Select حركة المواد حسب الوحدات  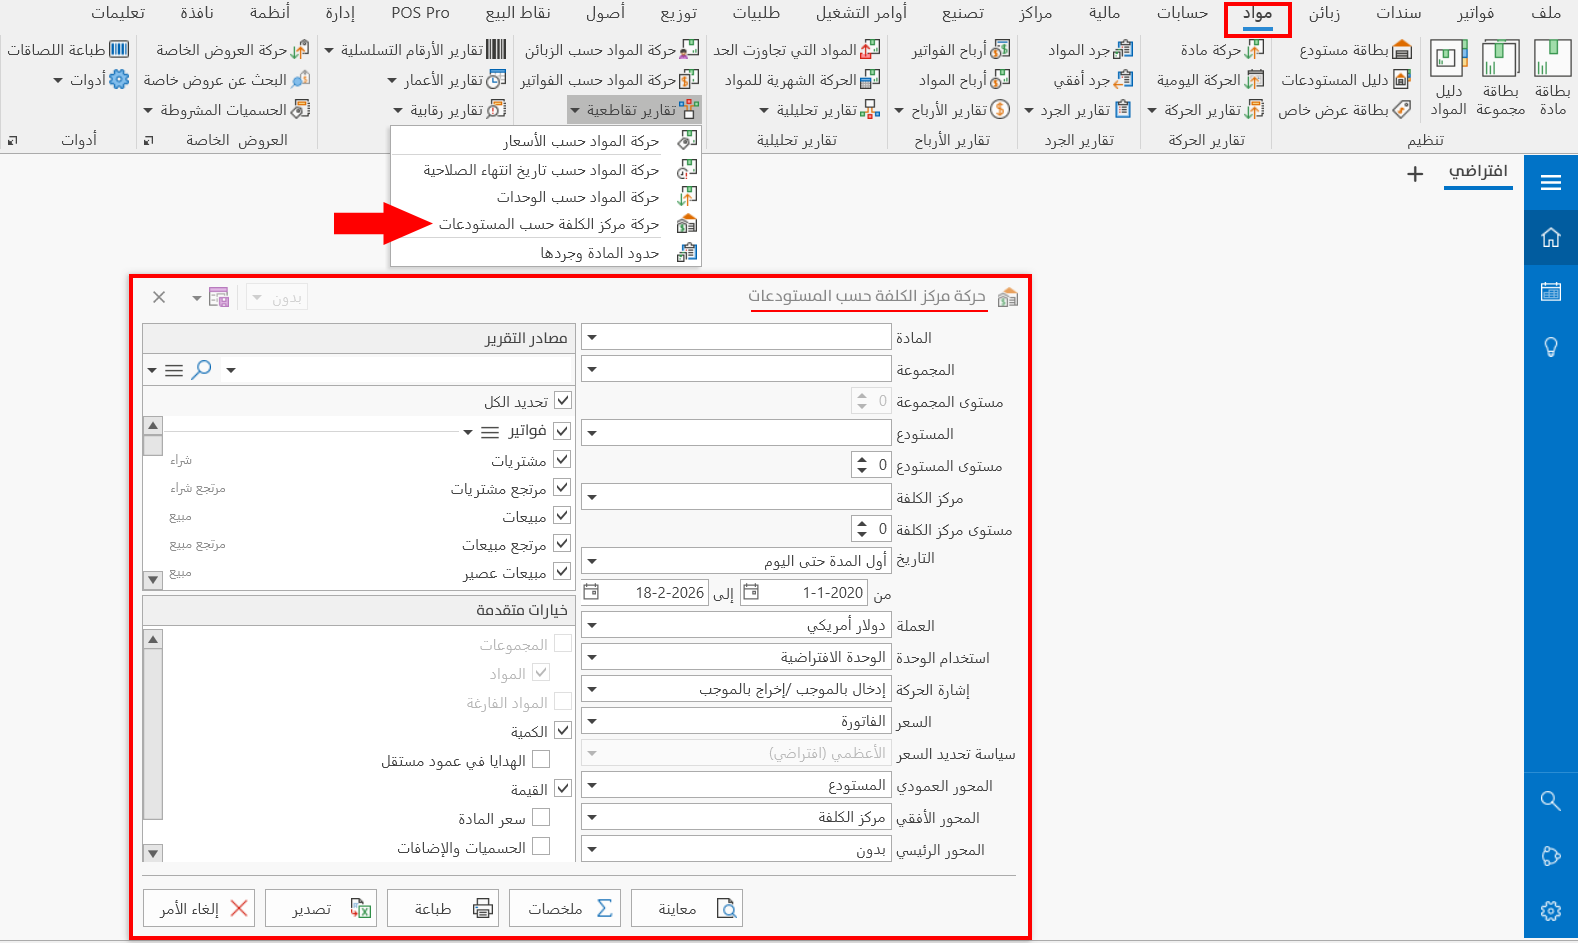pyautogui.click(x=546, y=197)
